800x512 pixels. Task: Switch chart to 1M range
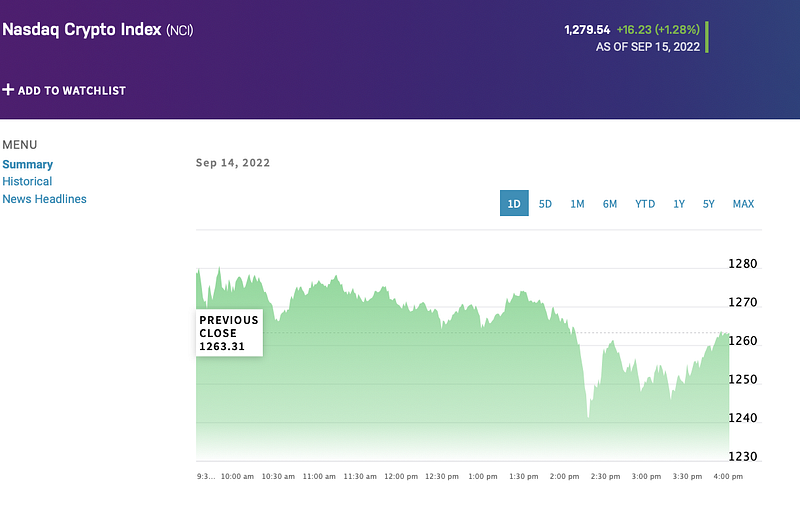(x=577, y=204)
